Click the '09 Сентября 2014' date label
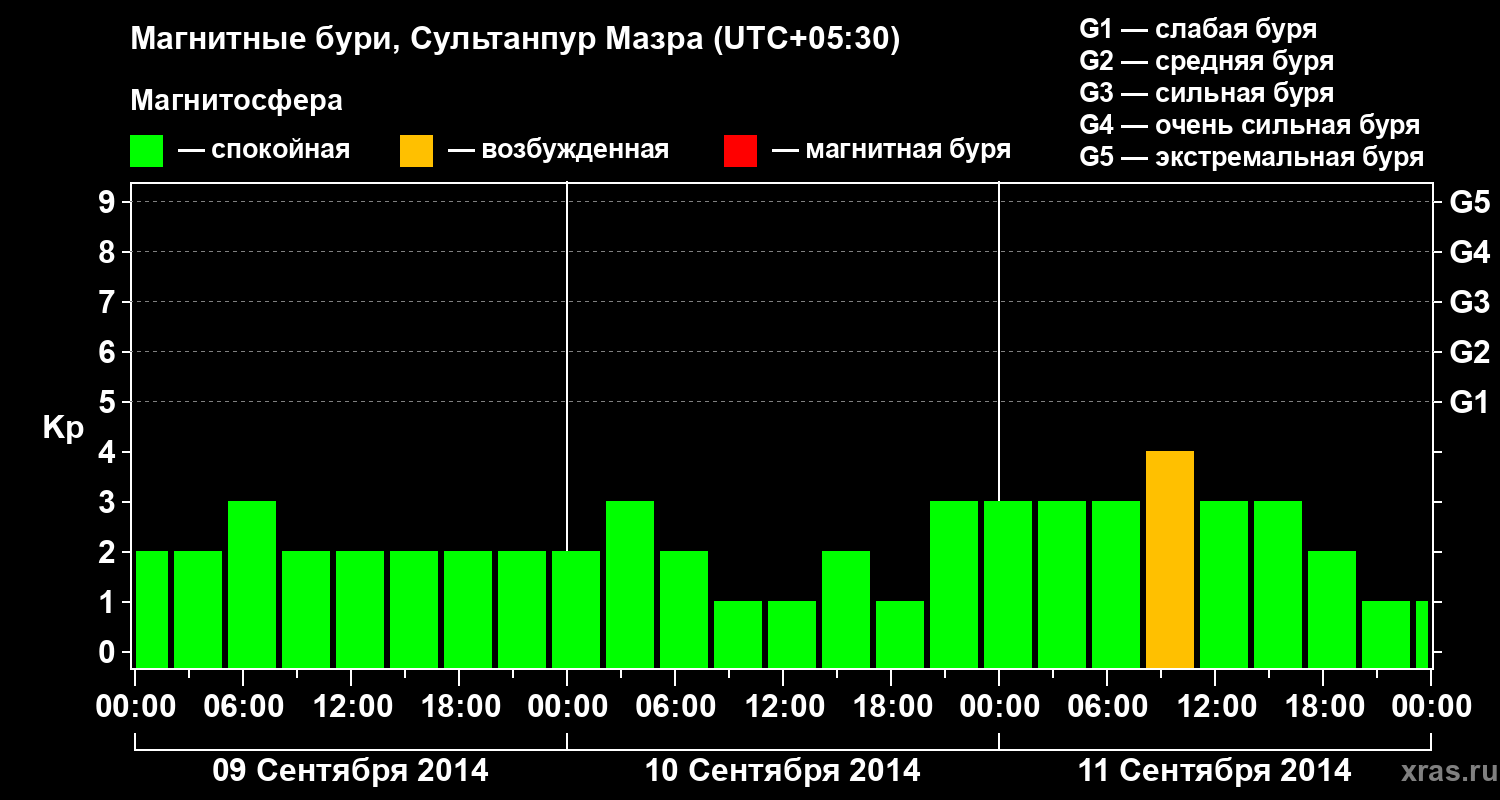 350,771
